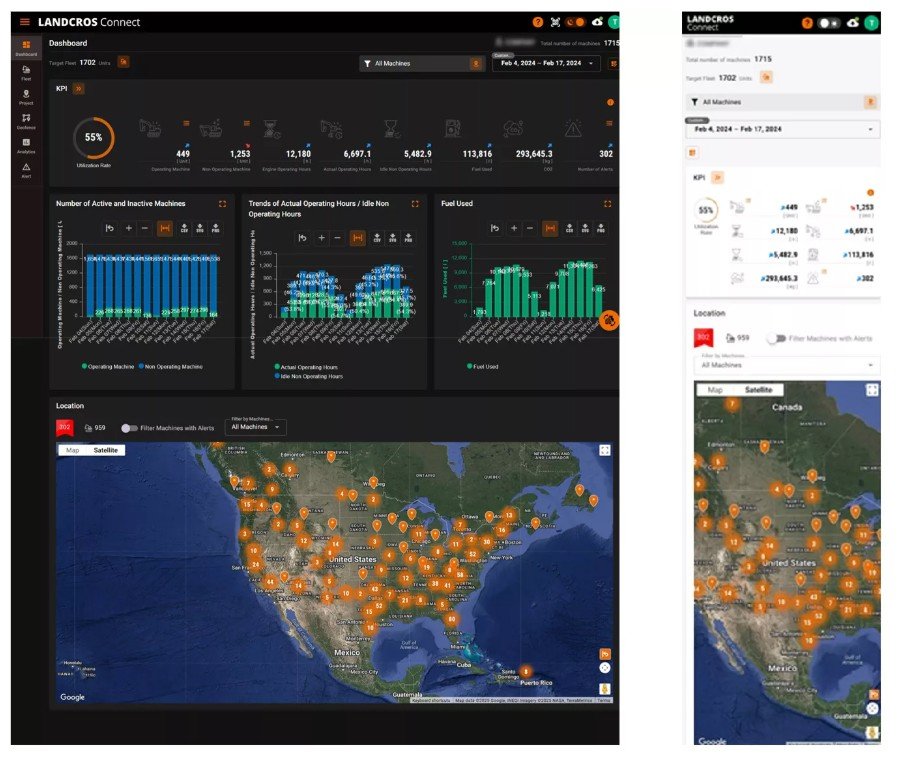Click the orange help question mark icon
The width and height of the screenshot is (900, 760).
point(538,22)
